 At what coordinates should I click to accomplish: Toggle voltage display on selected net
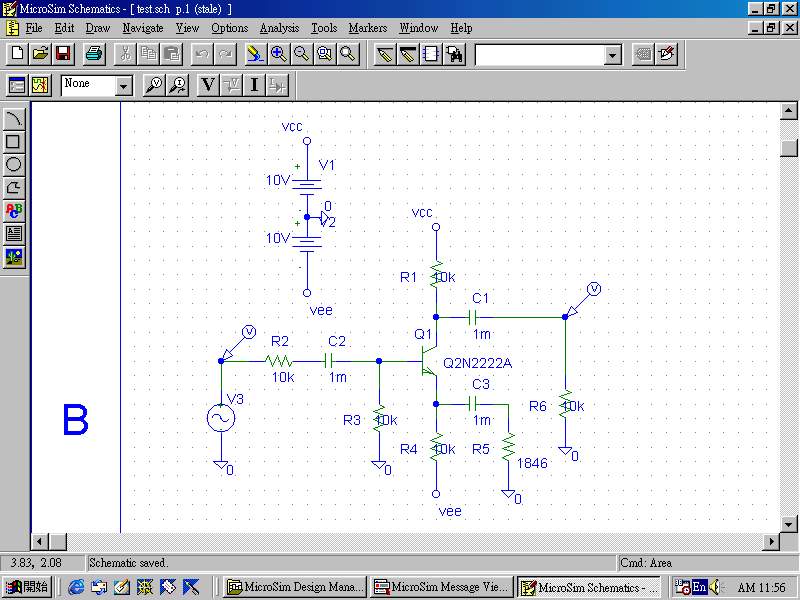pos(231,85)
